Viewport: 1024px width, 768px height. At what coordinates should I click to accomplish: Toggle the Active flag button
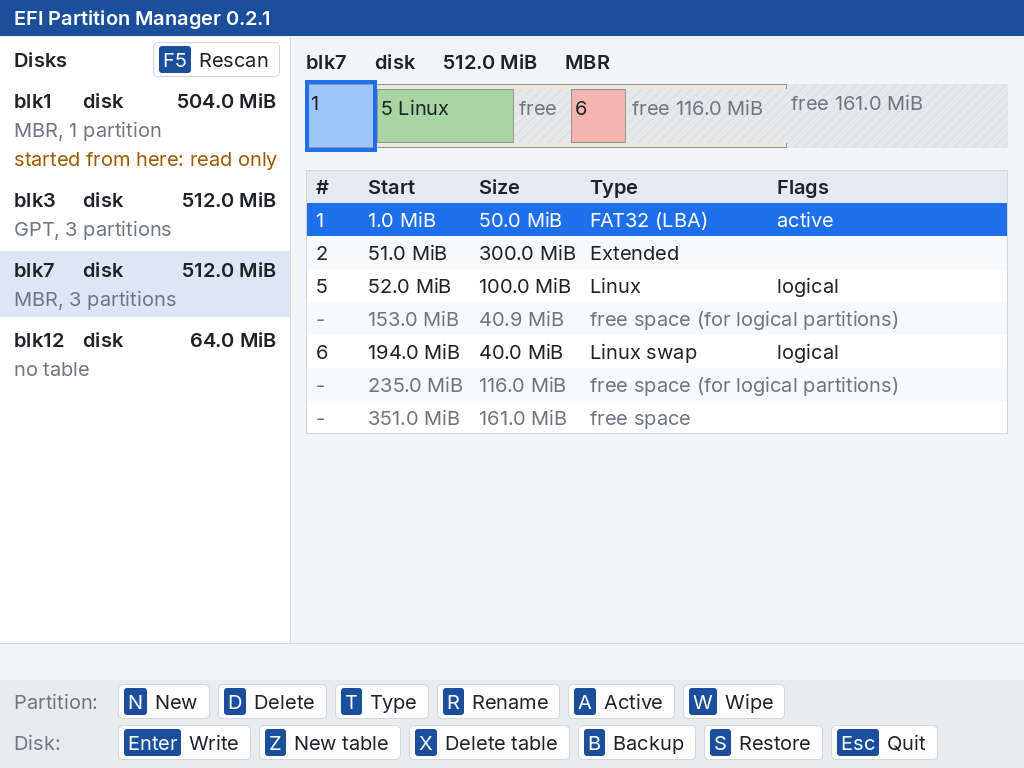tap(620, 702)
